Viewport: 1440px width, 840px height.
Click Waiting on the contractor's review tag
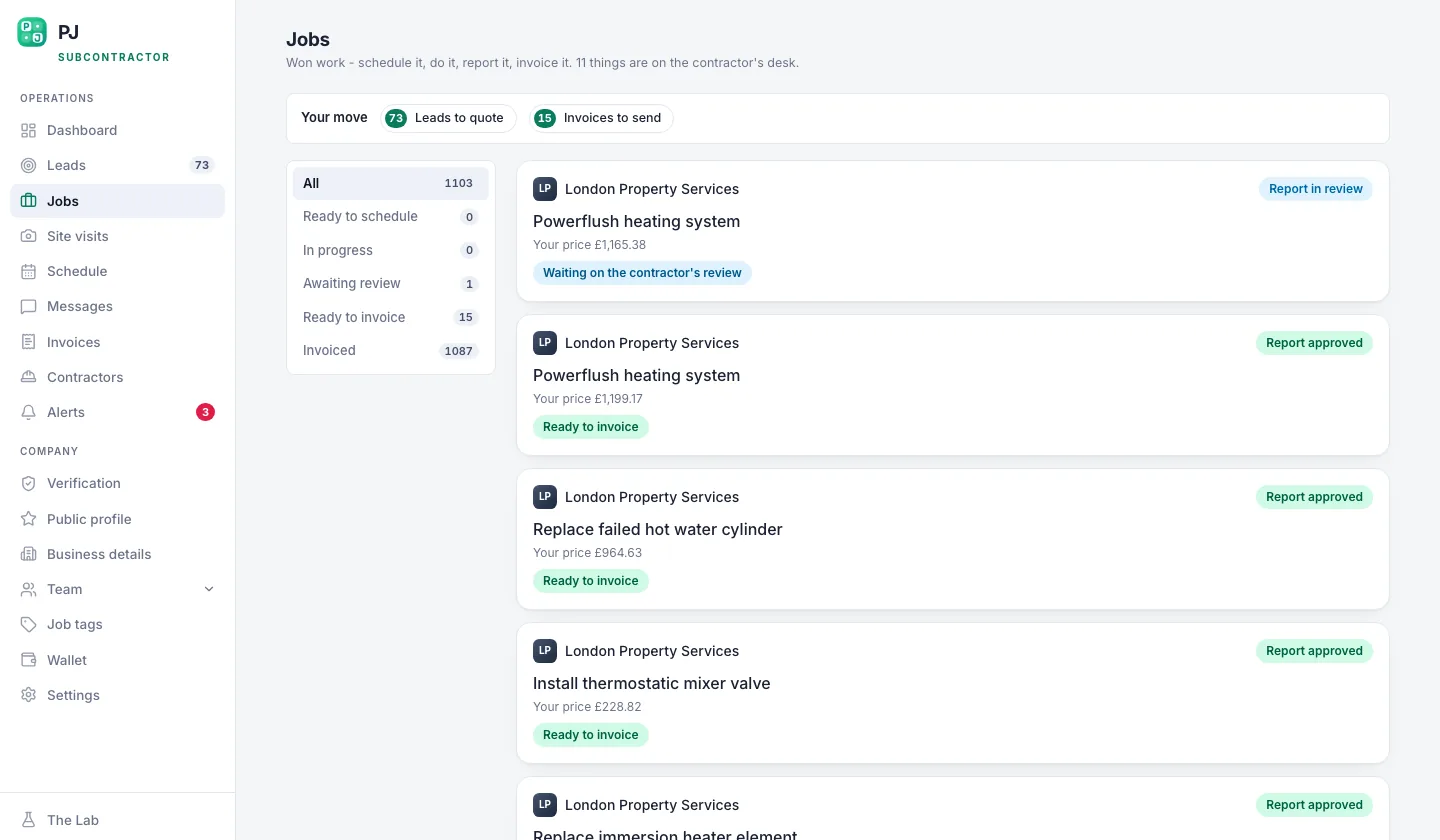(x=642, y=273)
